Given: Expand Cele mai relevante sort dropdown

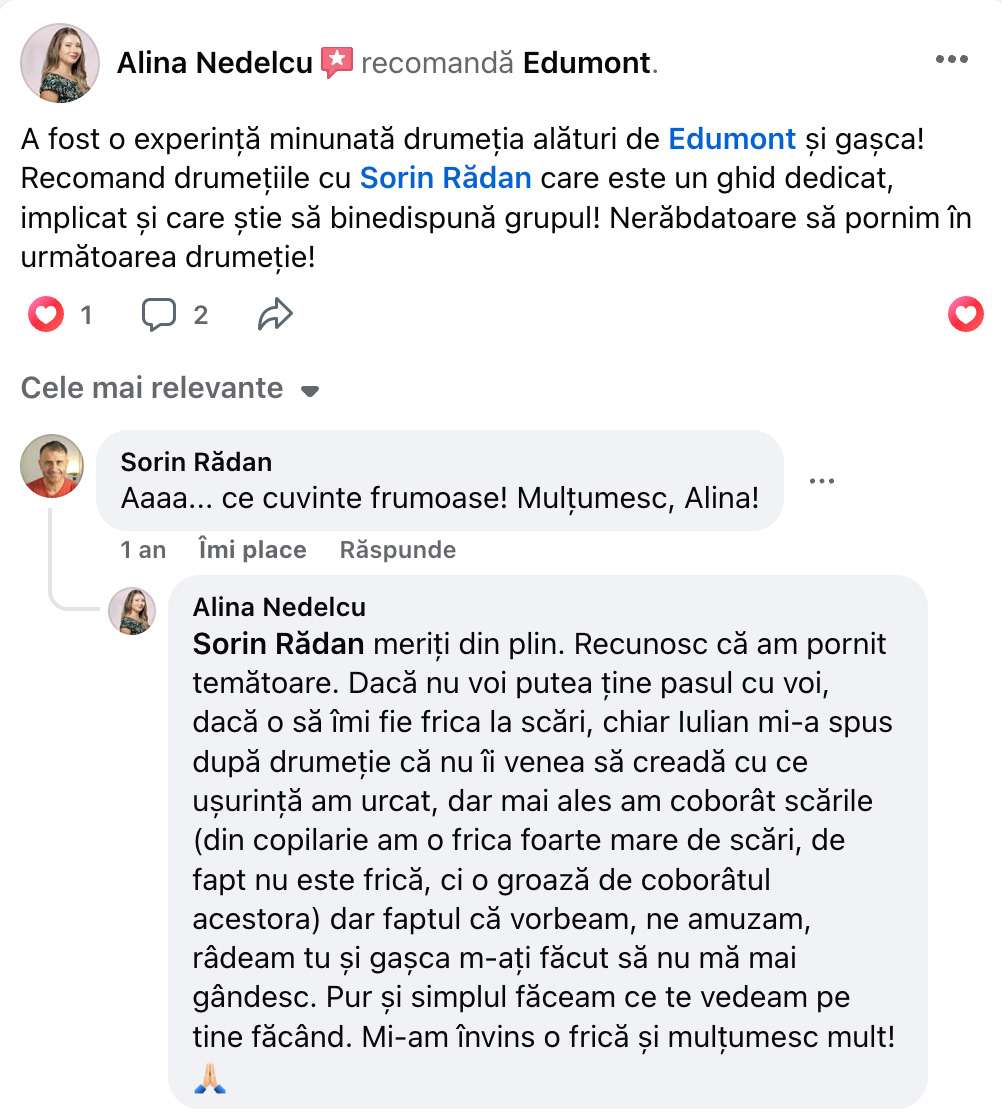Looking at the screenshot, I should 151,388.
